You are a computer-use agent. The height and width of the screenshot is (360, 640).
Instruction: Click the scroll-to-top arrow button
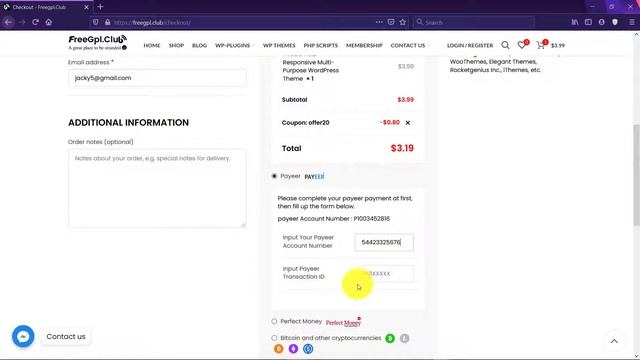click(x=614, y=341)
